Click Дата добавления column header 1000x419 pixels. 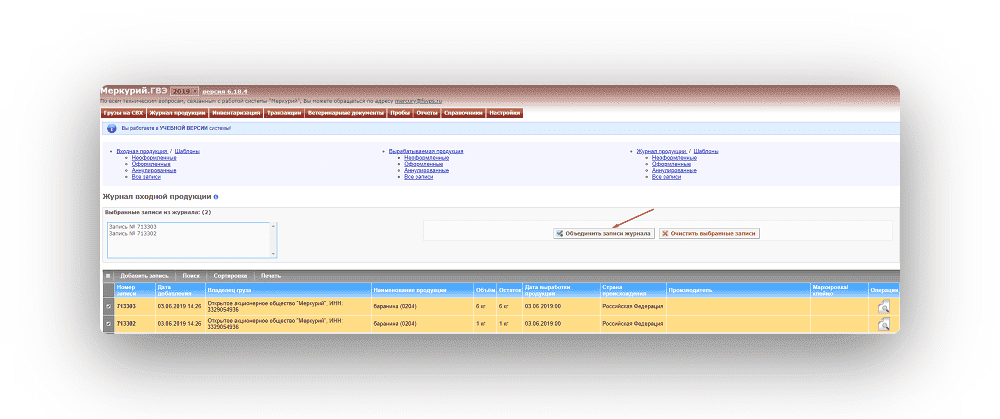click(x=180, y=290)
